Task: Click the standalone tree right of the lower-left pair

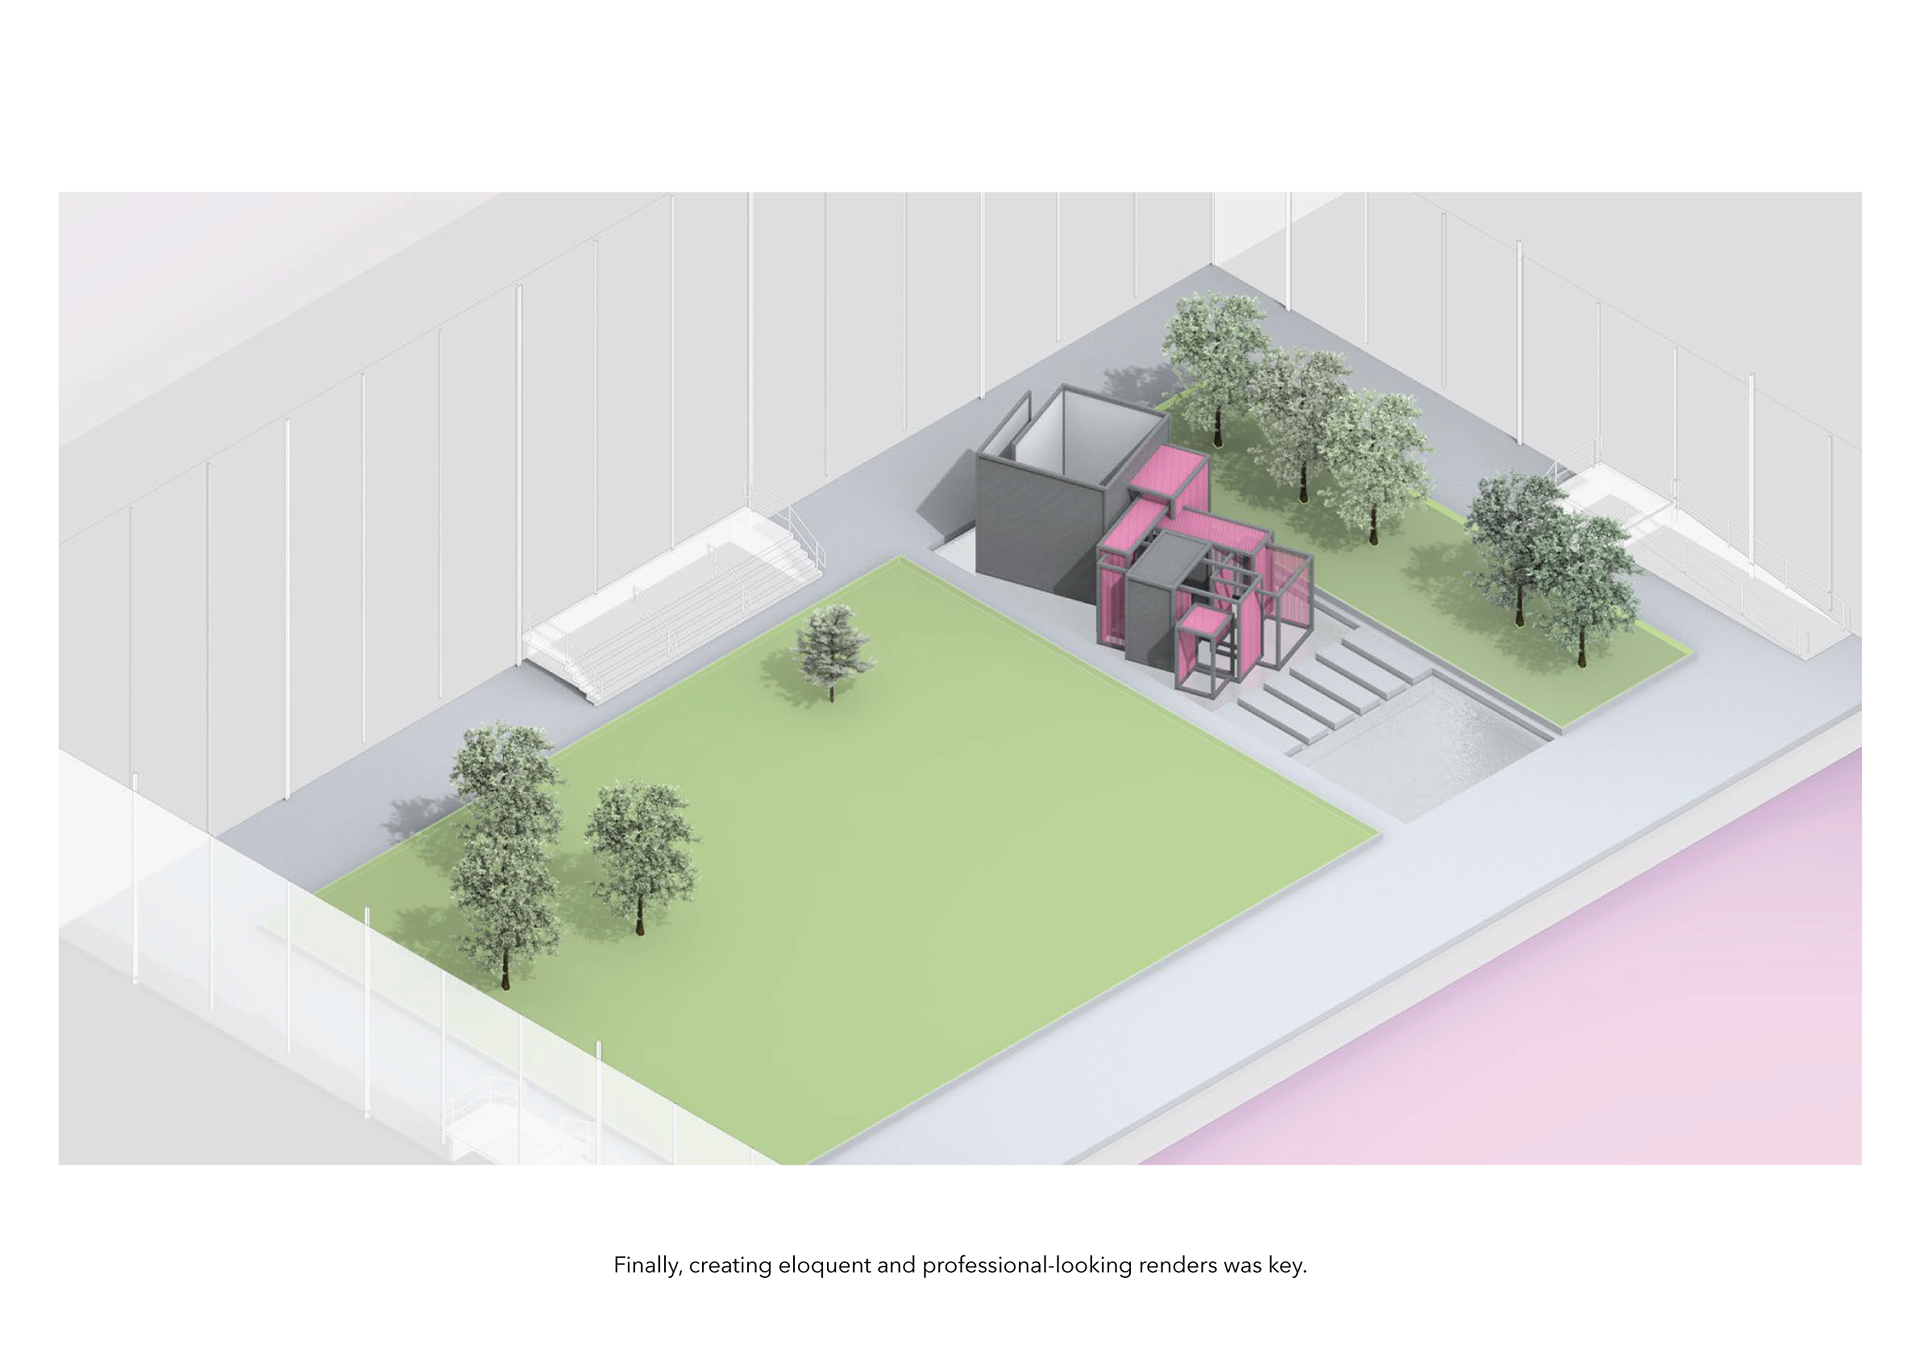Action: coord(640,850)
